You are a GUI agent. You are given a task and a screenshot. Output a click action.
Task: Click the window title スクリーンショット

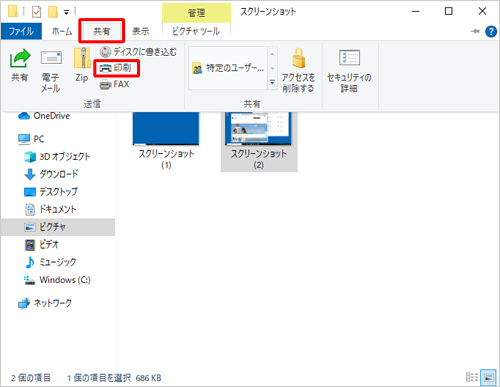coord(268,12)
